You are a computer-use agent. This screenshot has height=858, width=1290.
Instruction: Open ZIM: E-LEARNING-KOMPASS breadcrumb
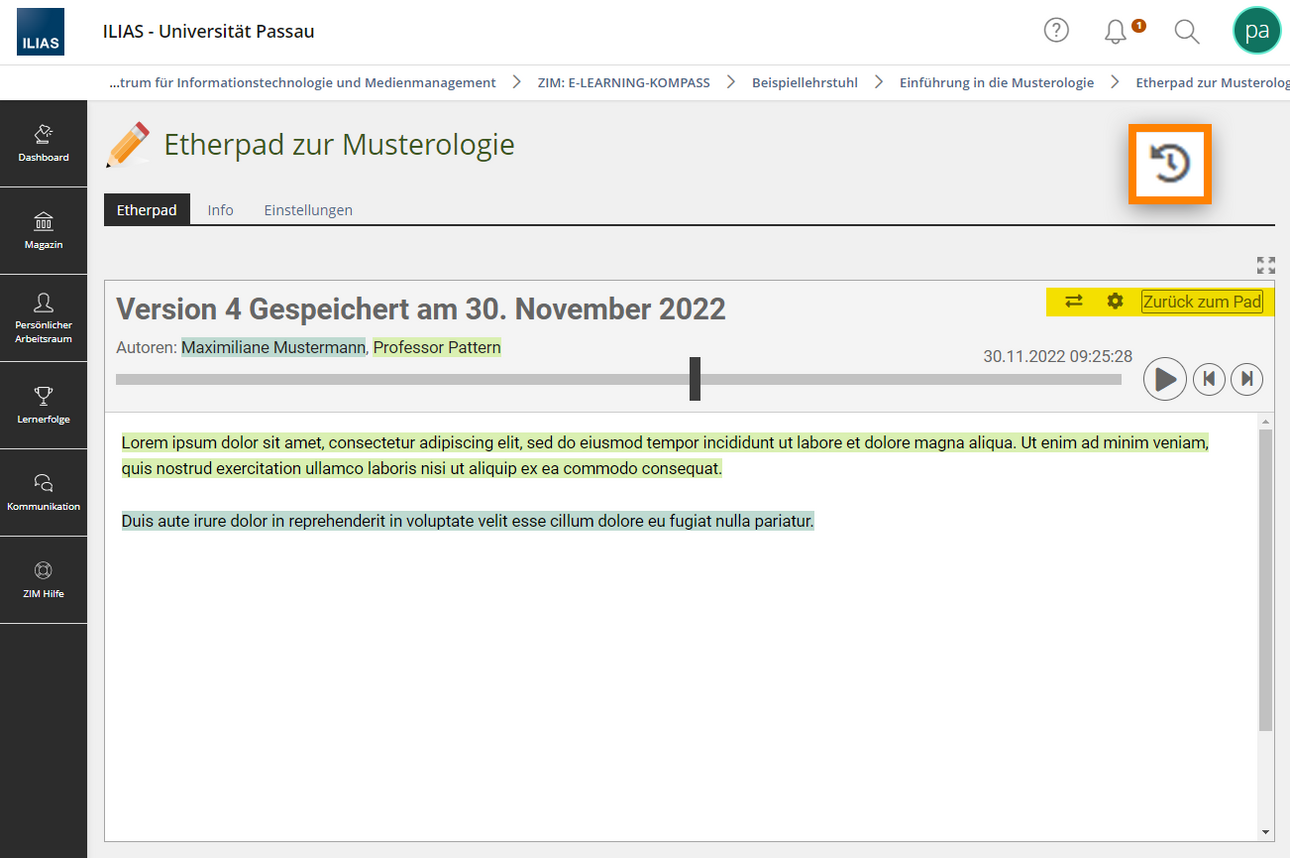coord(624,82)
